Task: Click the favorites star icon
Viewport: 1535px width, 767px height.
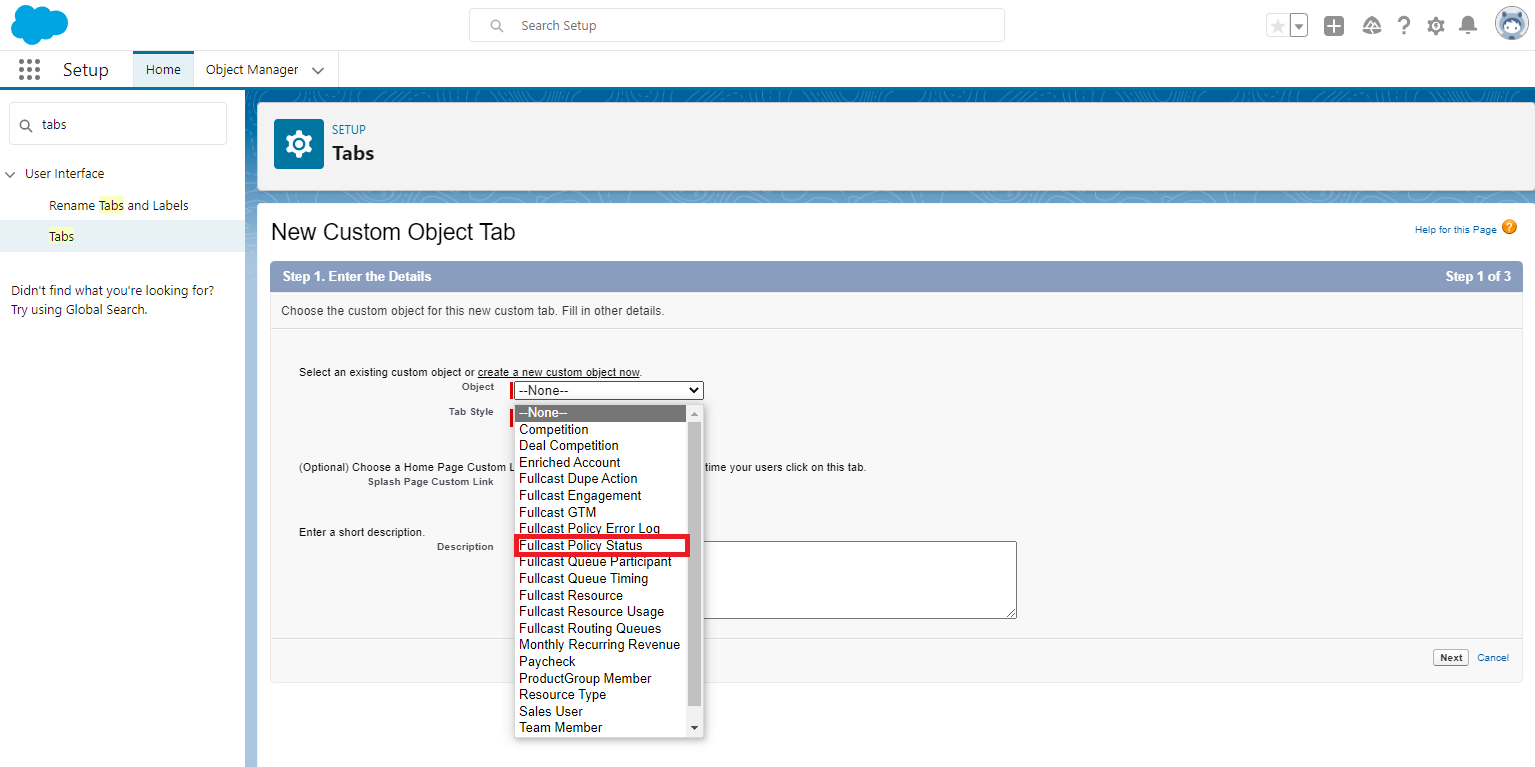Action: point(1277,26)
